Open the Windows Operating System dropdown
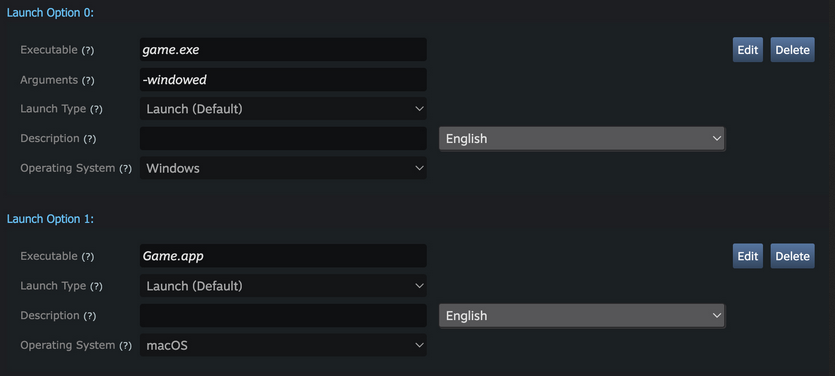The width and height of the screenshot is (835, 376). (x=283, y=168)
